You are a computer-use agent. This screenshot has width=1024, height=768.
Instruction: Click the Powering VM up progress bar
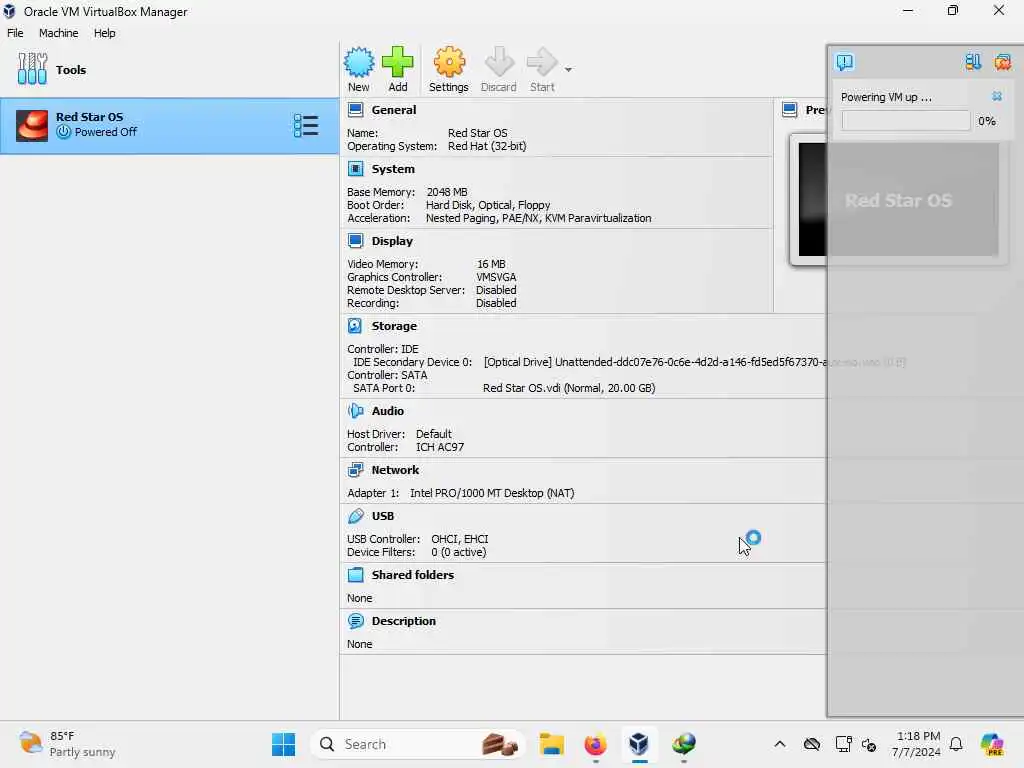[906, 121]
